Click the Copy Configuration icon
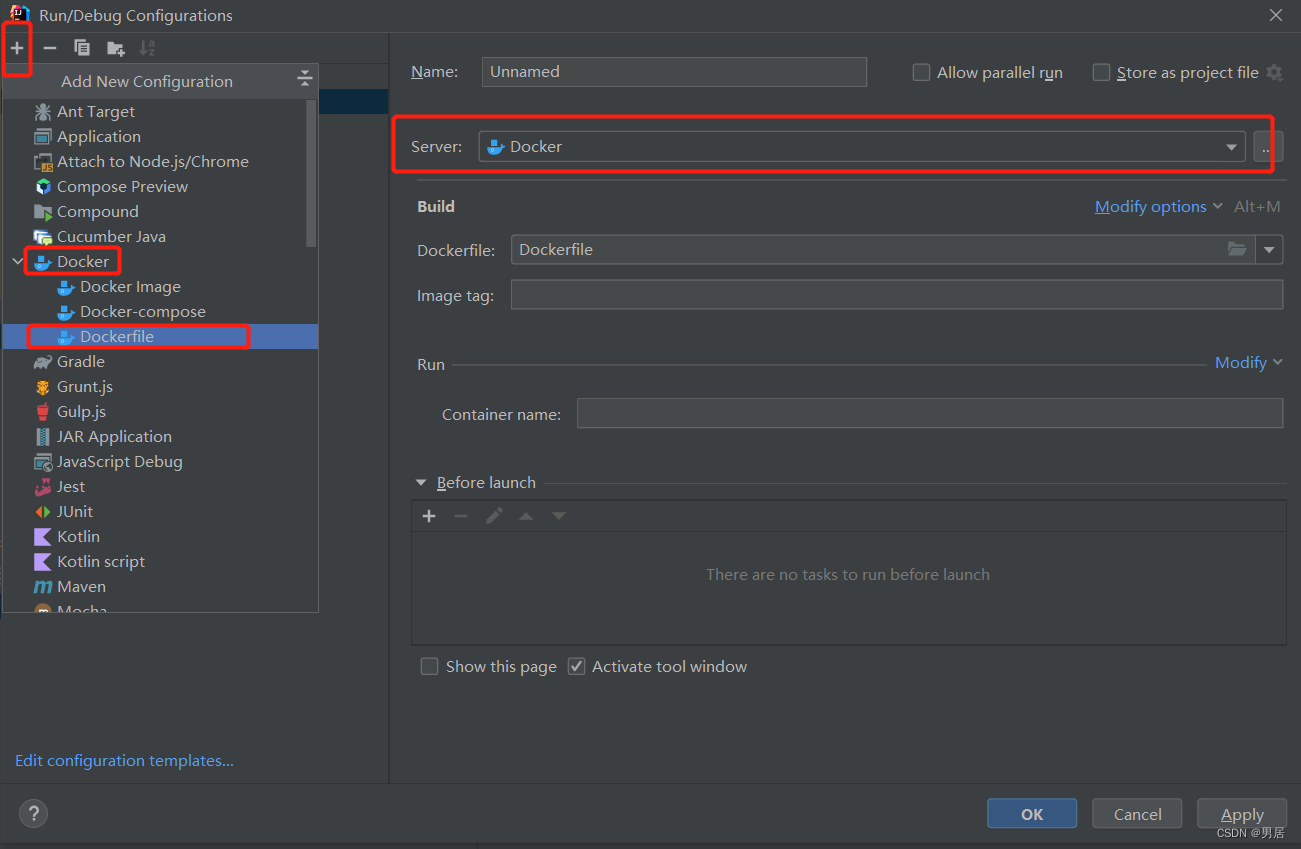Viewport: 1301px width, 849px height. 82,48
